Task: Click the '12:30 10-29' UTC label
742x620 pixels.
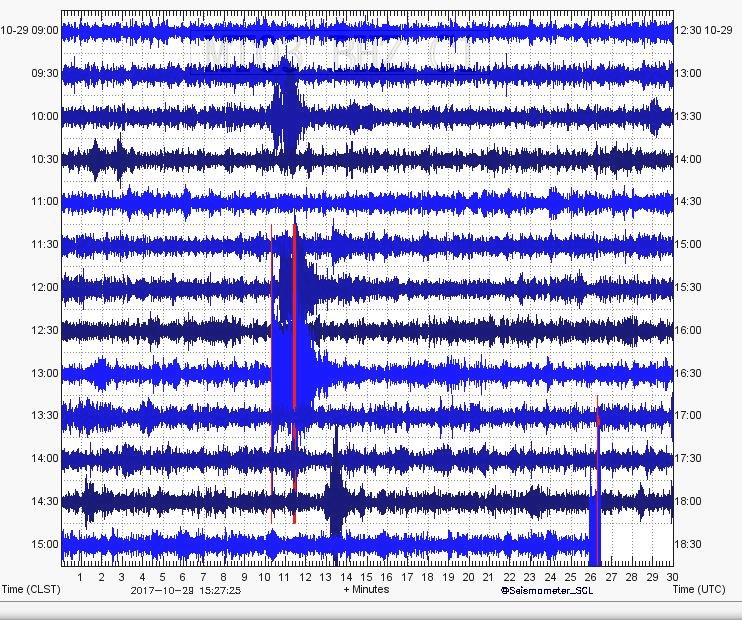Action: coord(703,31)
